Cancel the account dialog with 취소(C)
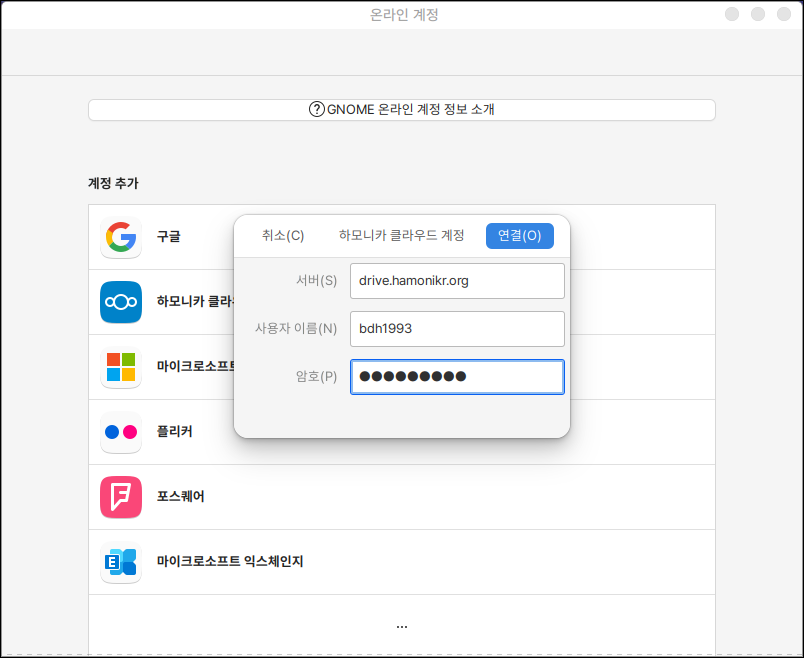The image size is (804, 658). pos(283,236)
